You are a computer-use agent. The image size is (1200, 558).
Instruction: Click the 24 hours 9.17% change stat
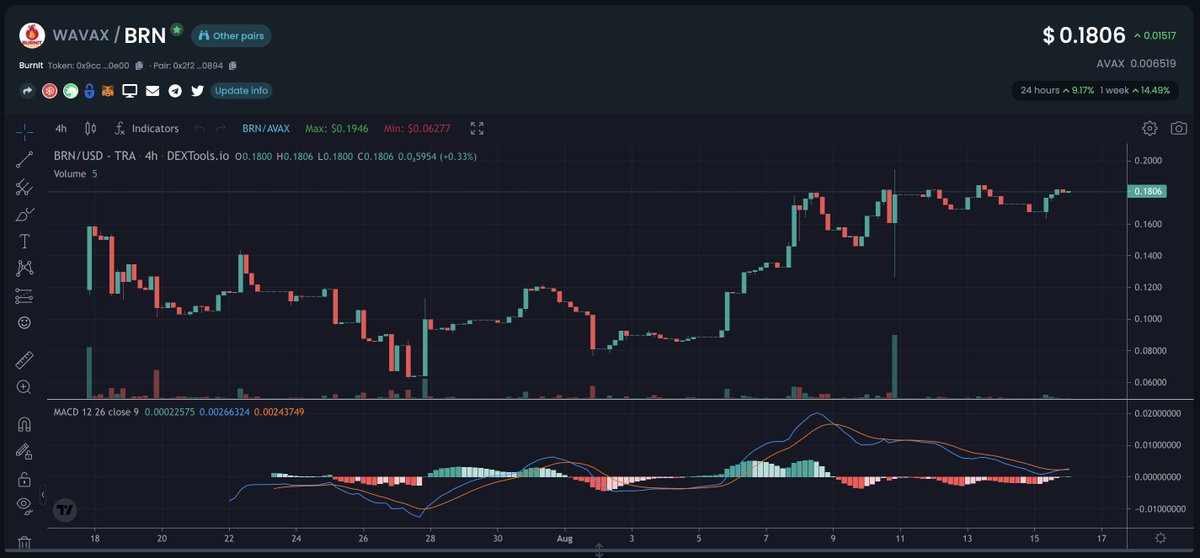(1056, 90)
